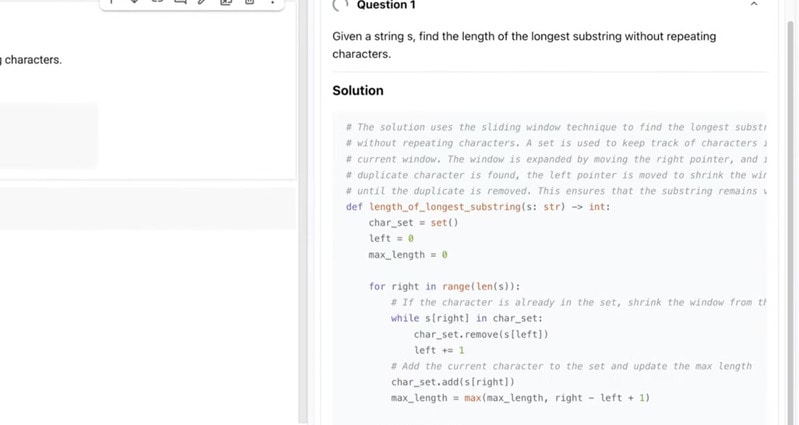Click the move cell up arrow icon
This screenshot has width=799, height=425.
click(x=112, y=2)
